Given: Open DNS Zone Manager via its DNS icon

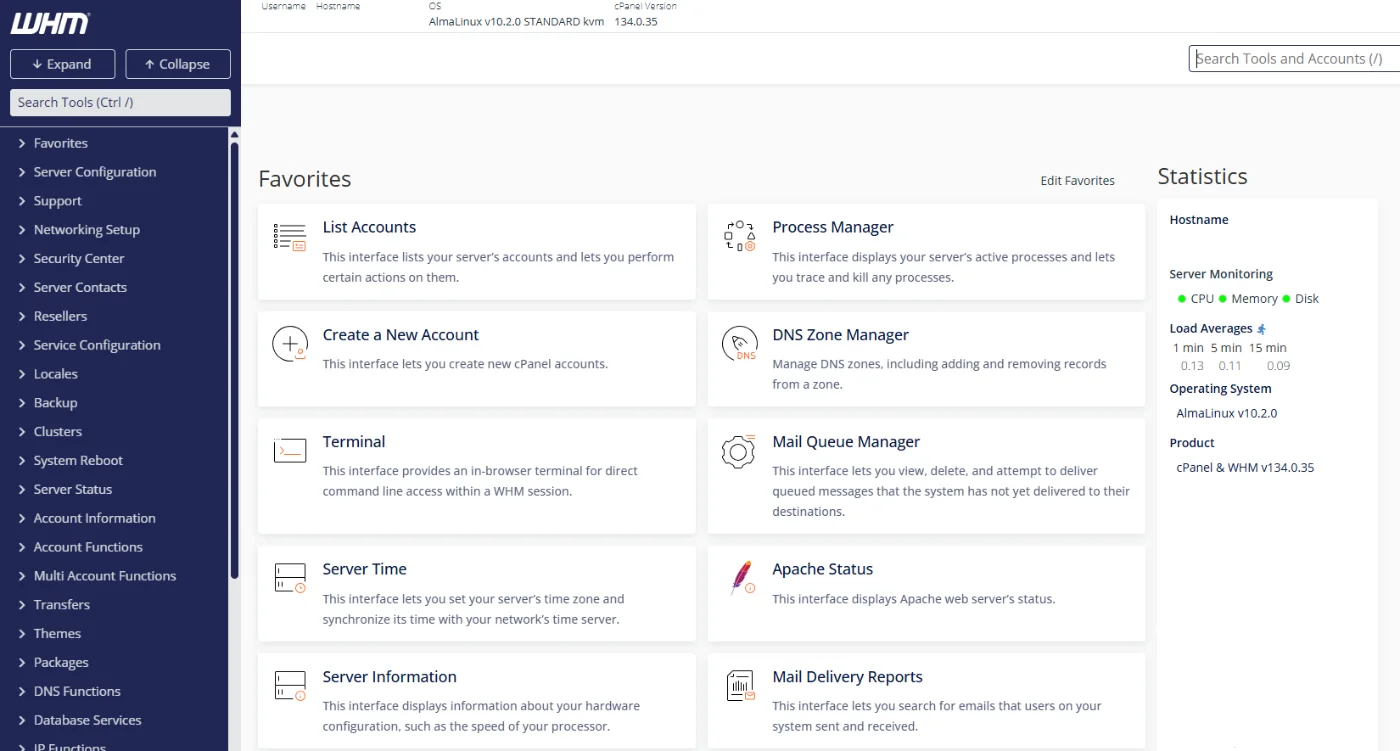Looking at the screenshot, I should [739, 344].
